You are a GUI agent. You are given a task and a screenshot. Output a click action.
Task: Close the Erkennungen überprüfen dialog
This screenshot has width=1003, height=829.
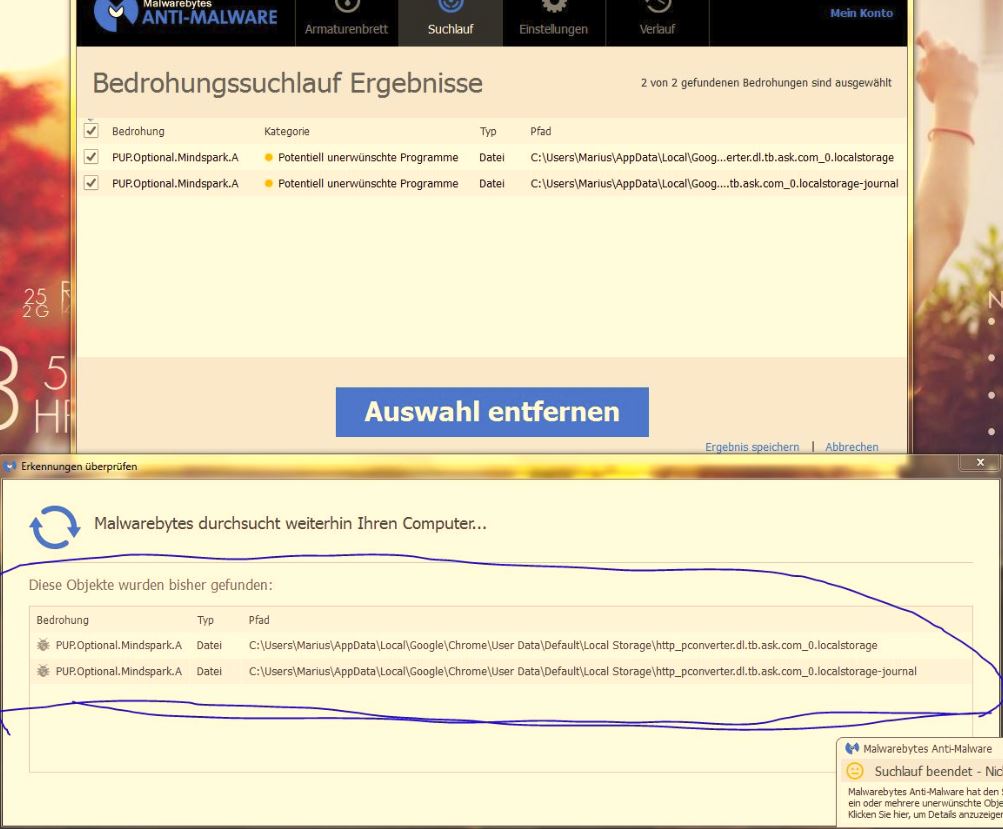tap(980, 462)
